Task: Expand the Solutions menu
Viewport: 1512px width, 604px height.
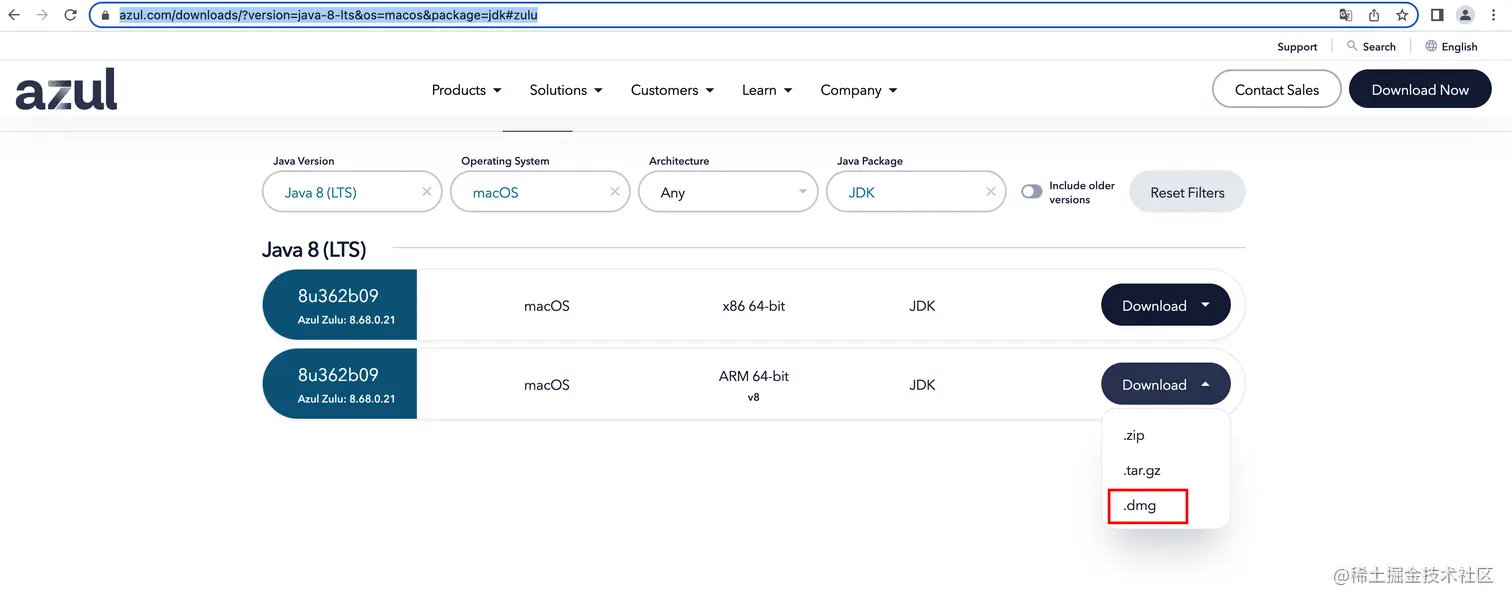Action: pos(566,90)
